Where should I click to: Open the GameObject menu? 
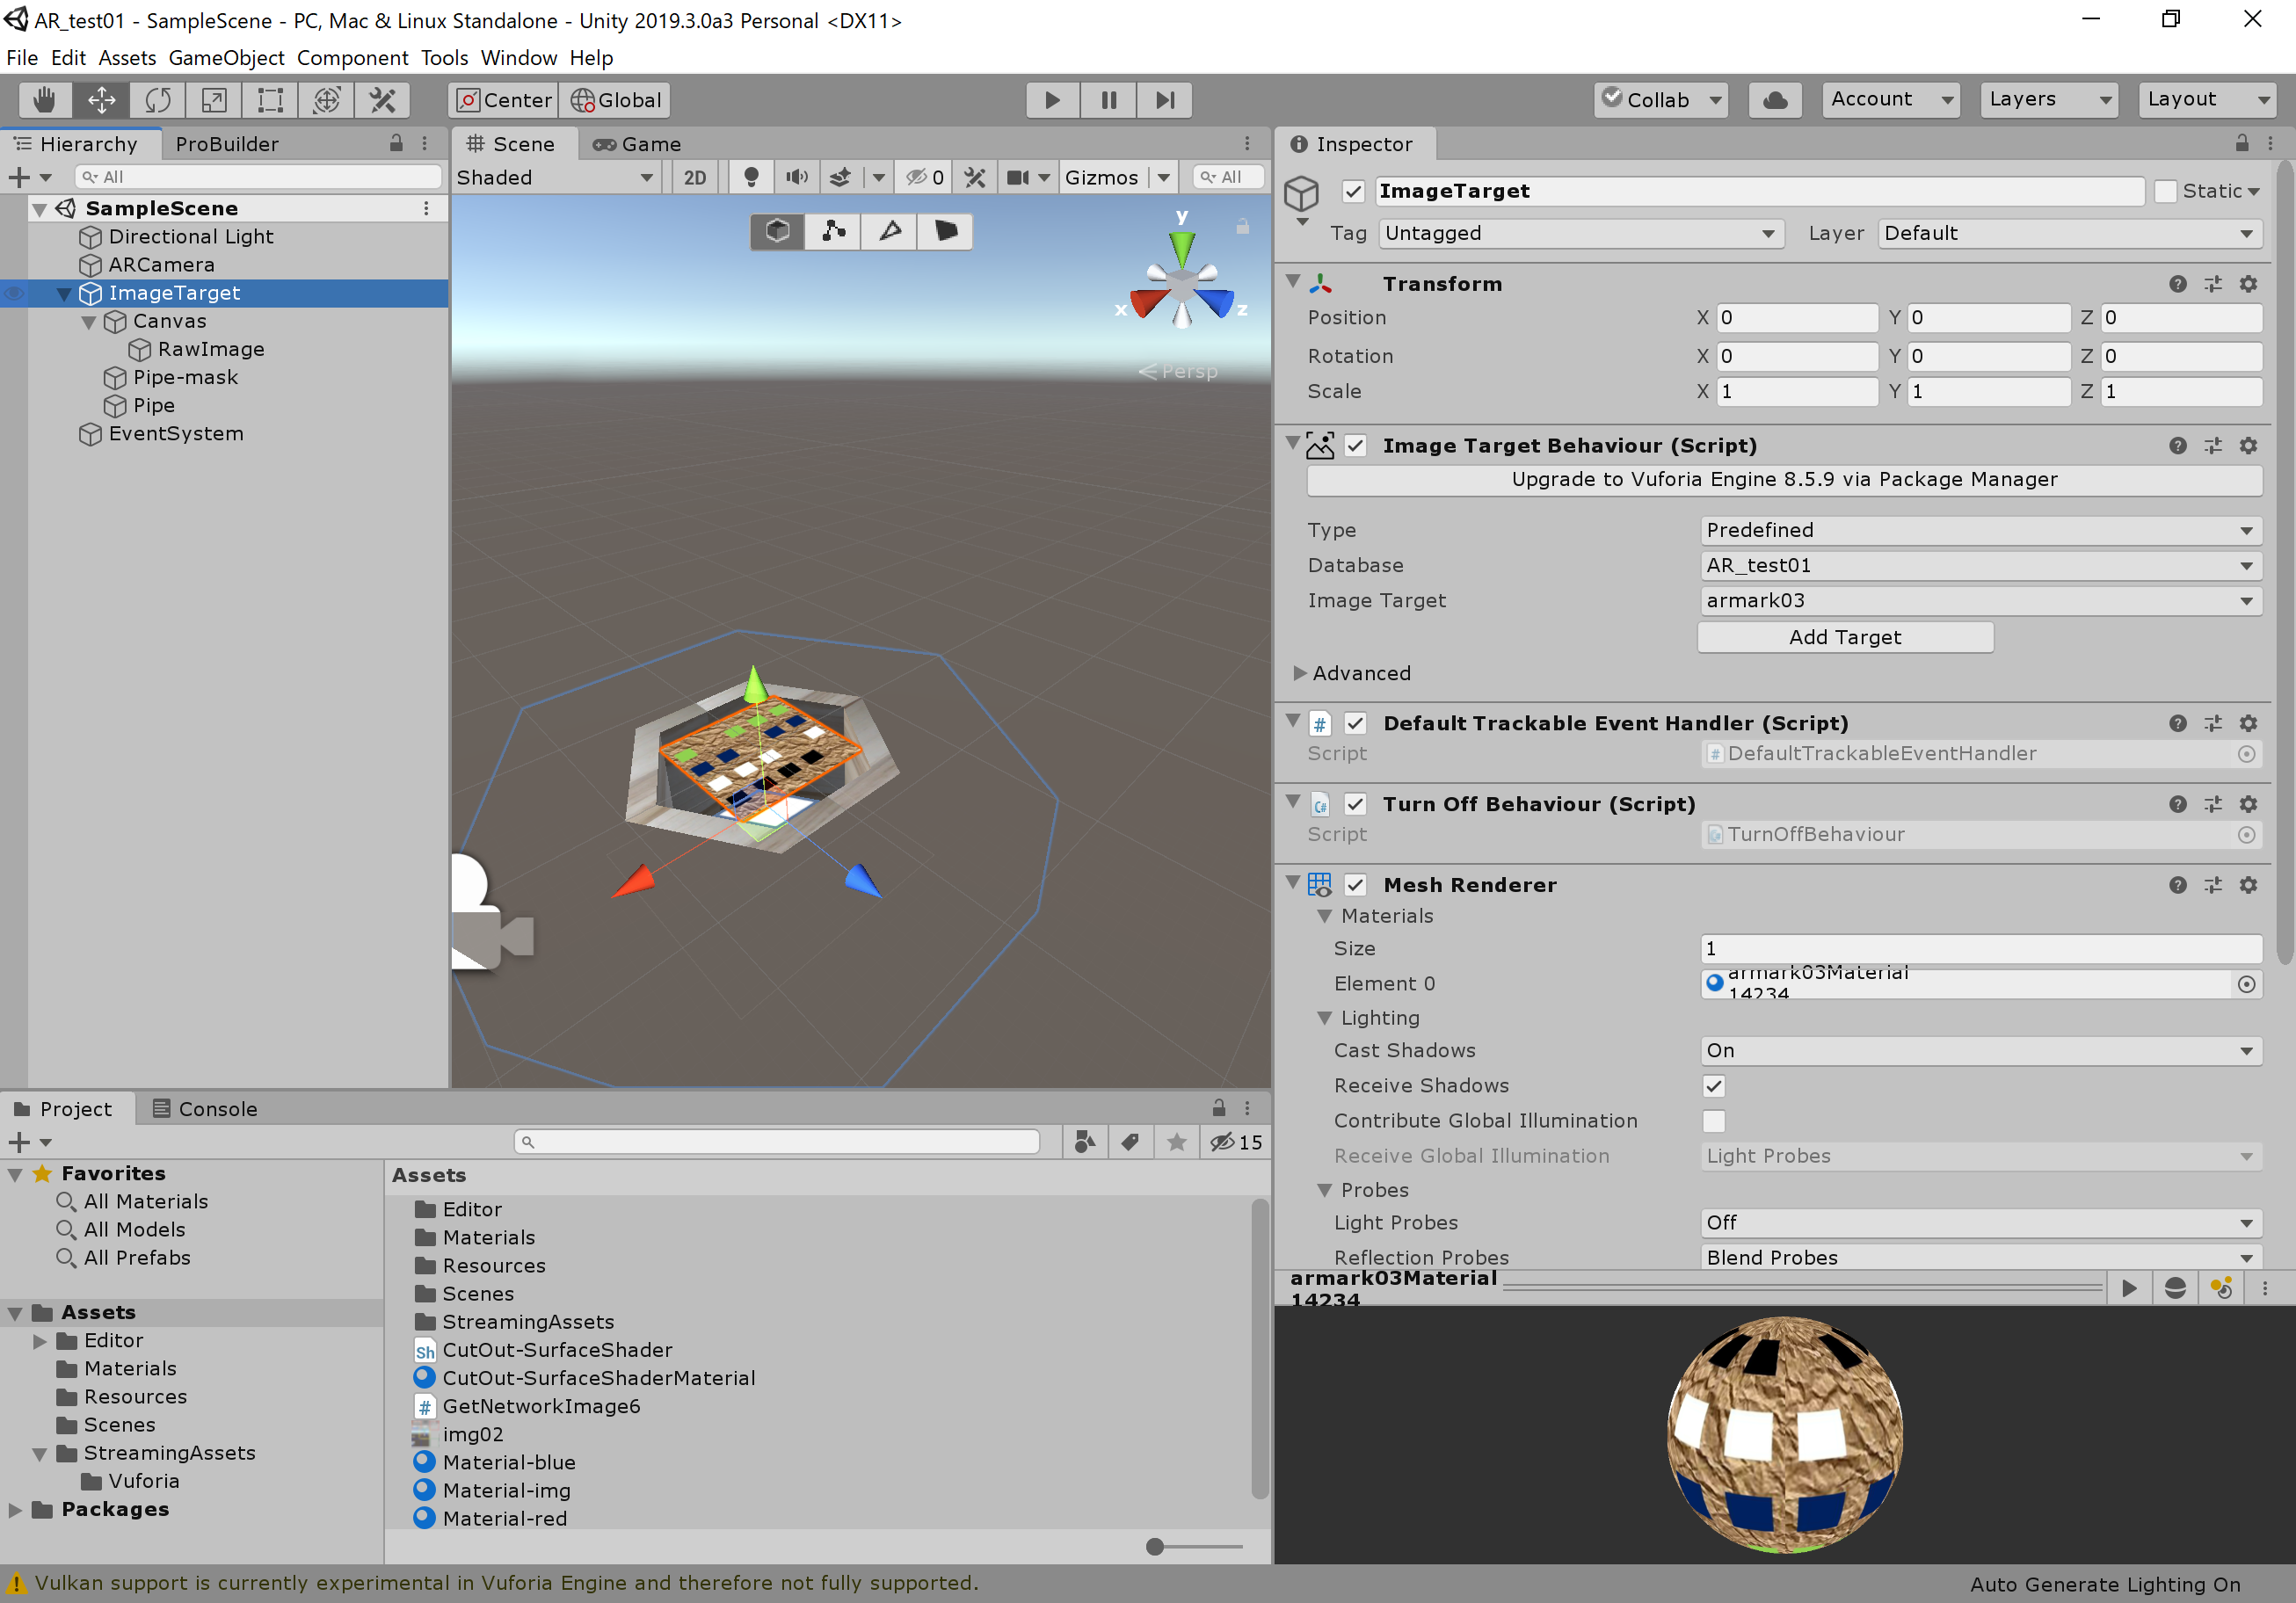click(226, 58)
